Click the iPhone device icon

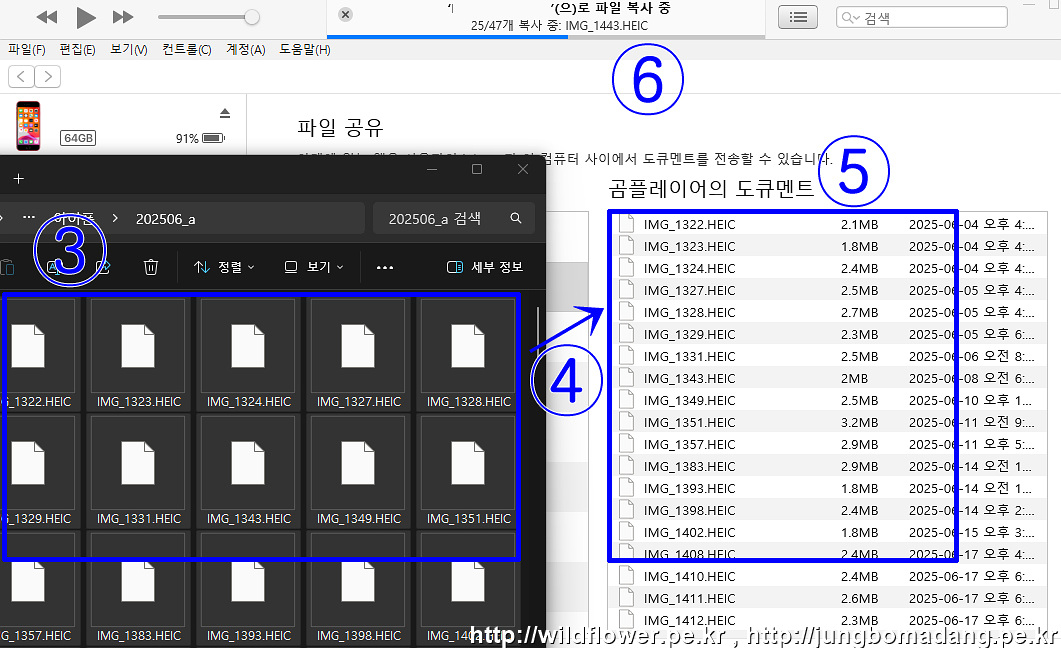(x=28, y=126)
